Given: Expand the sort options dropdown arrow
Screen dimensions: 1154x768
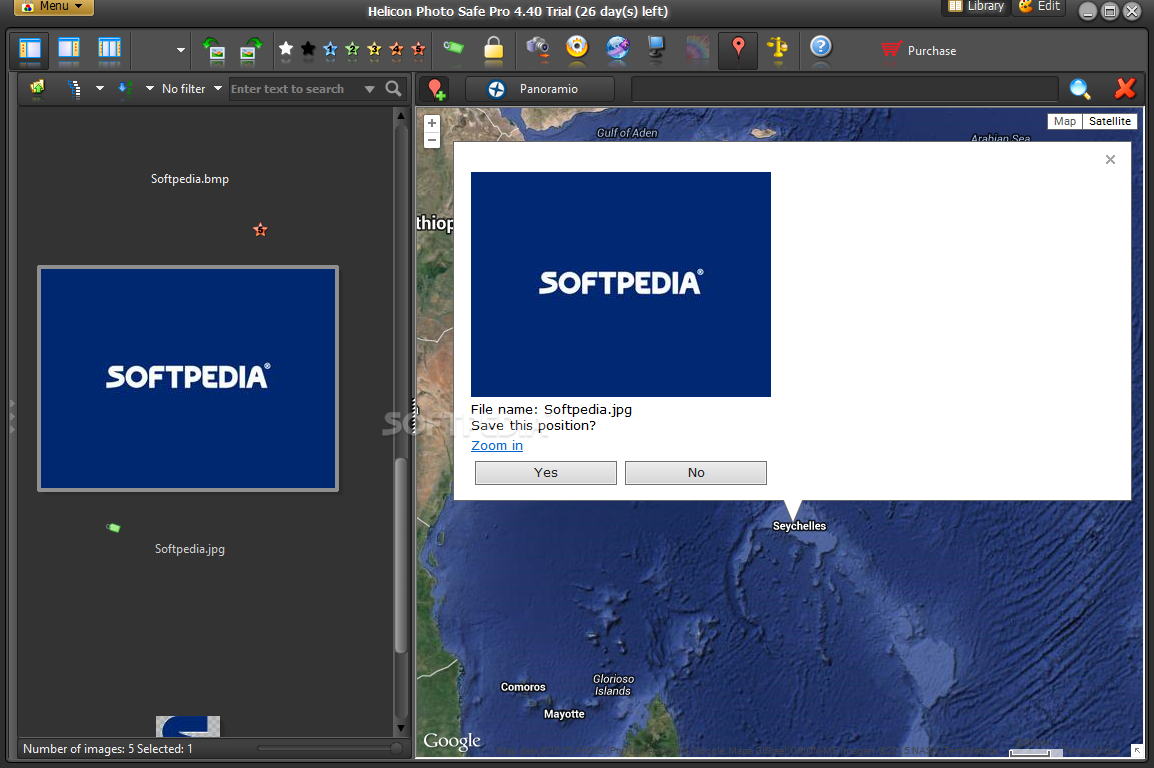Looking at the screenshot, I should 149,88.
